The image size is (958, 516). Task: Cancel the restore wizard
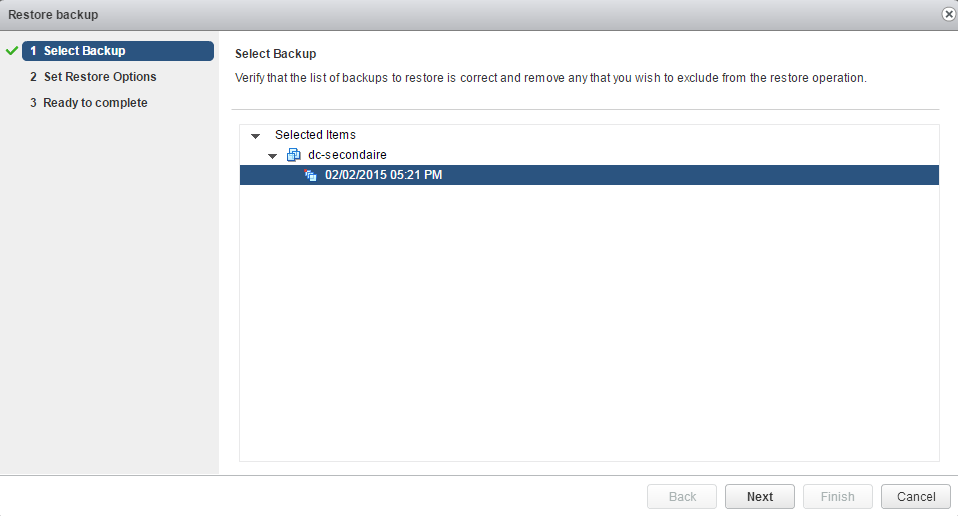(x=915, y=497)
